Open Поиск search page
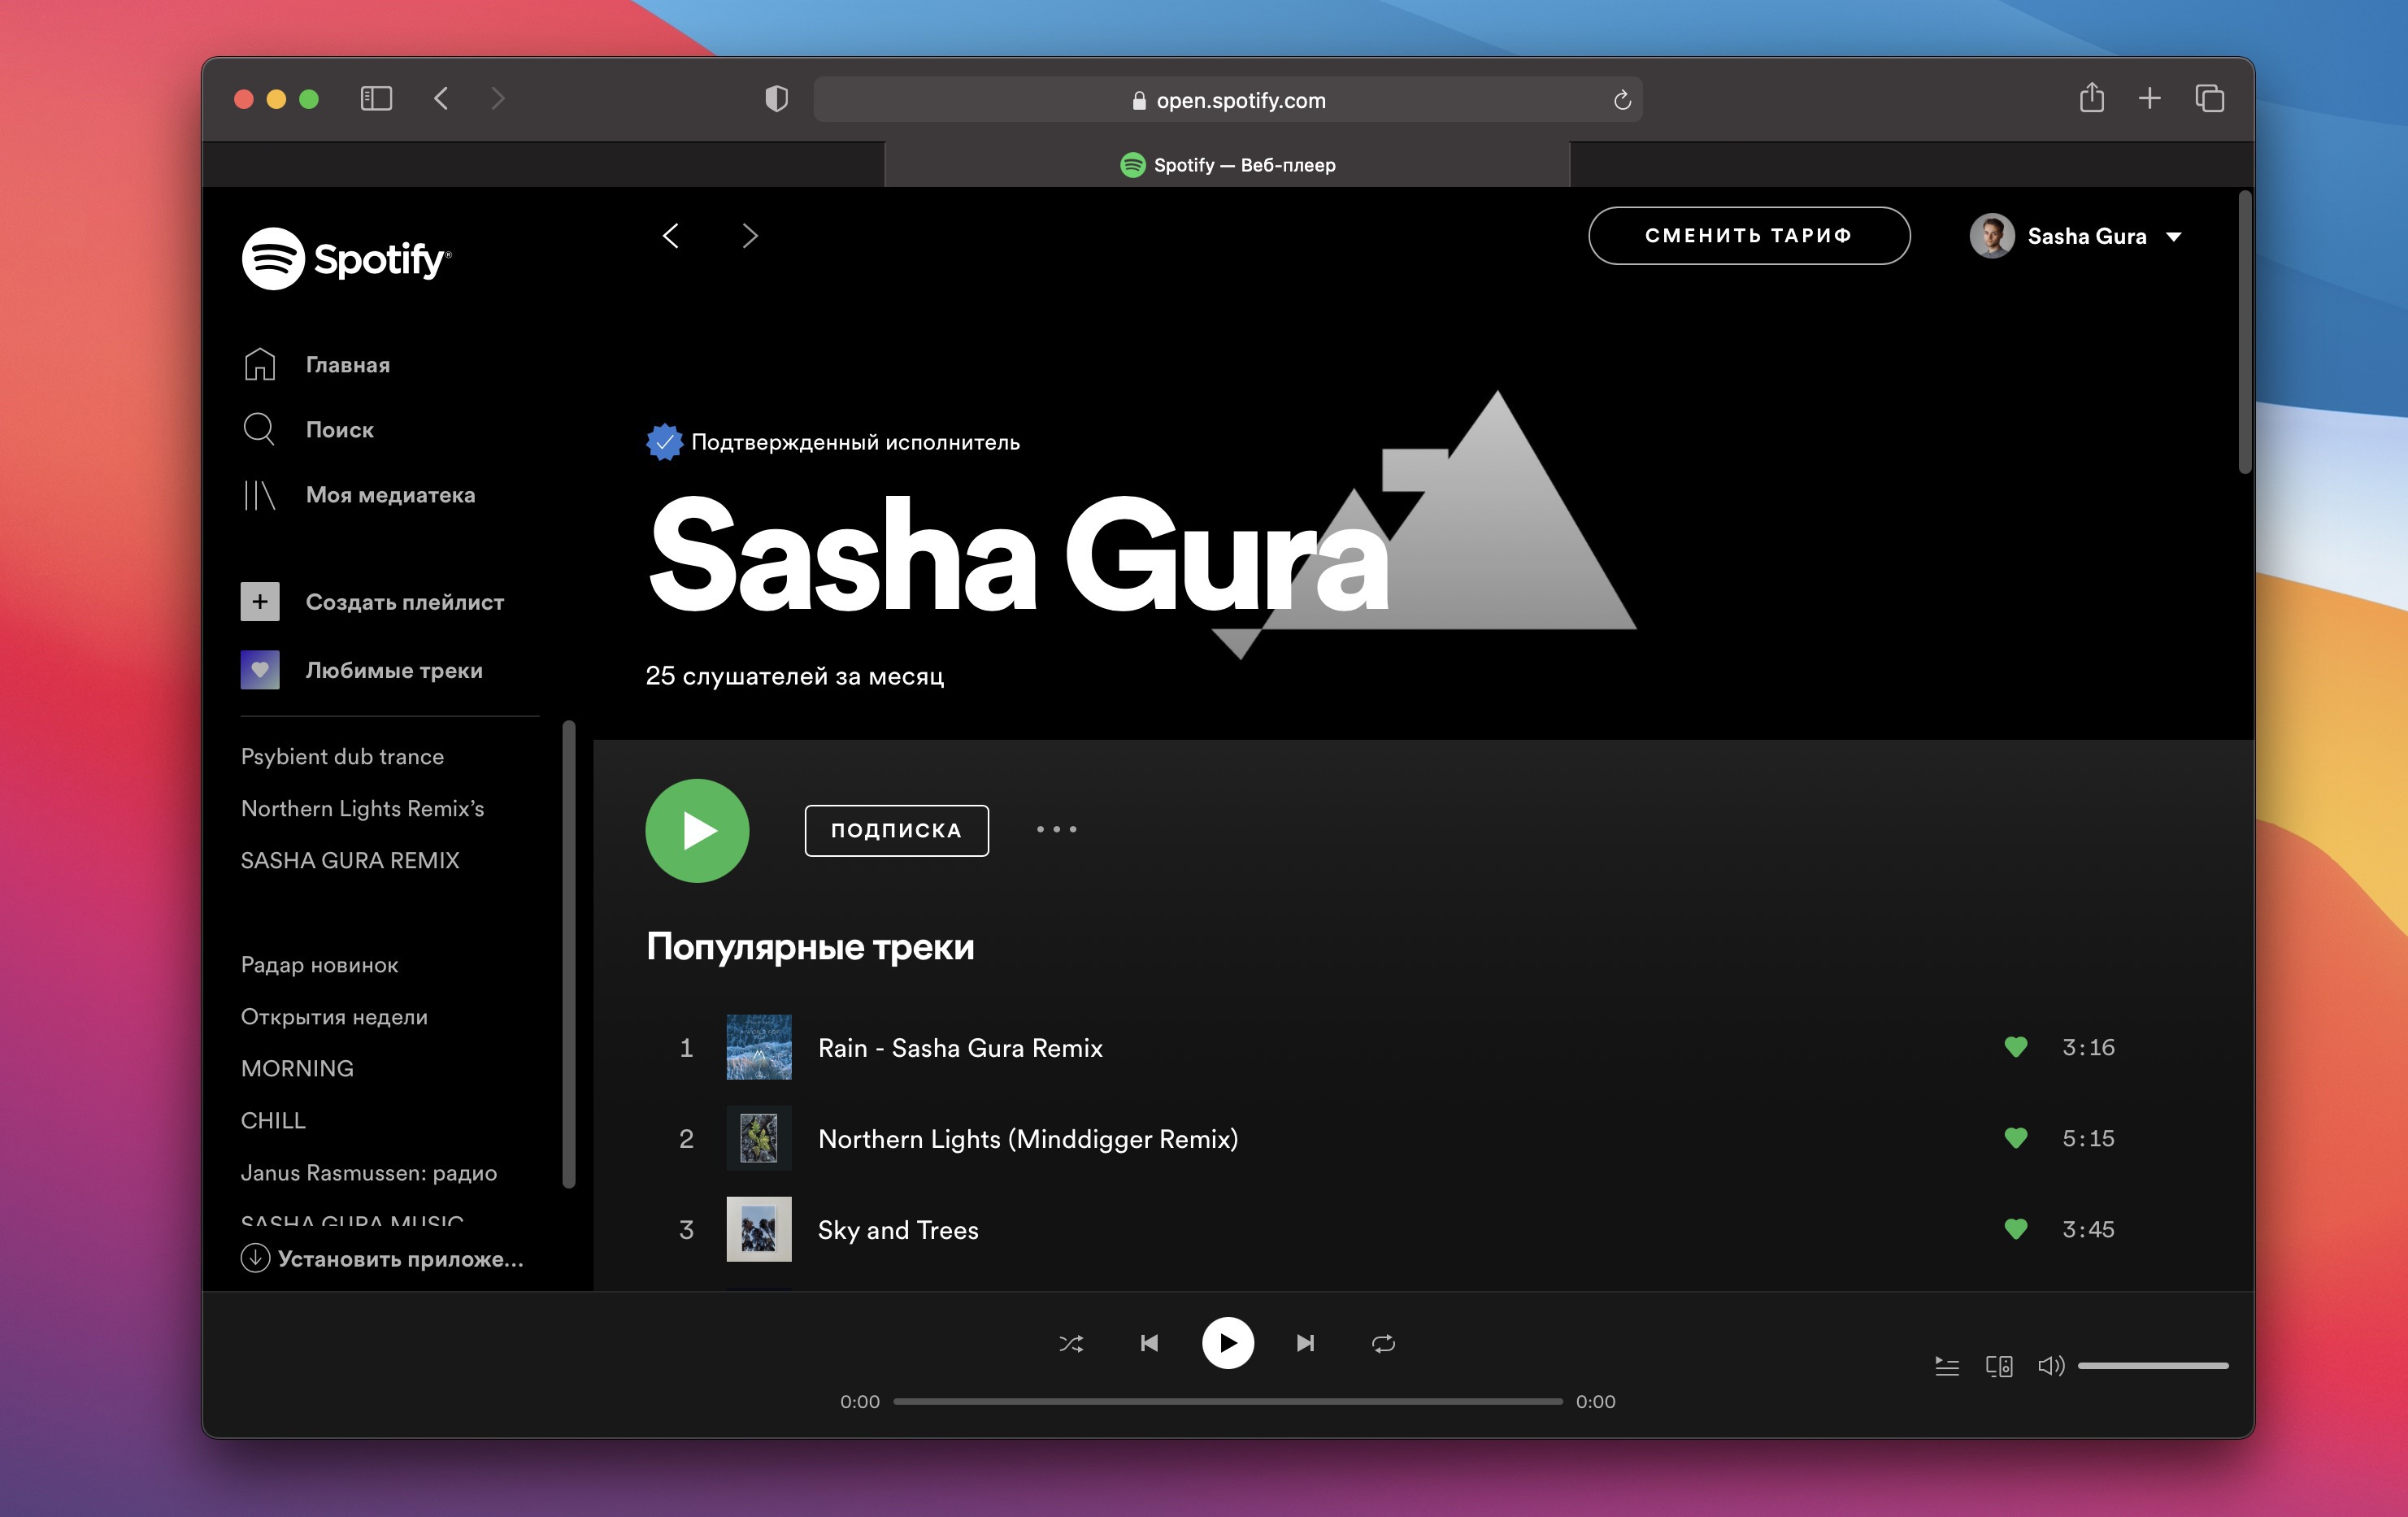Image resolution: width=2408 pixels, height=1517 pixels. (308, 430)
